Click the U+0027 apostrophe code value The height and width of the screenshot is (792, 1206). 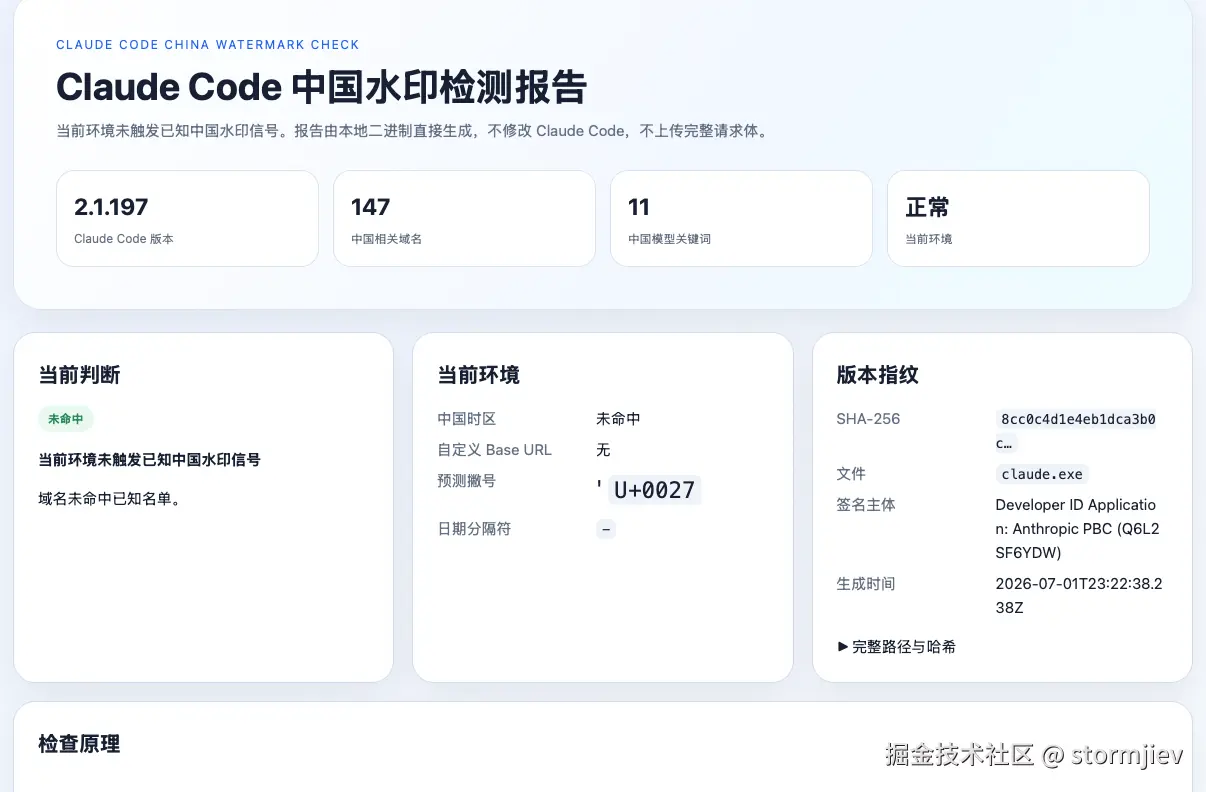[655, 490]
